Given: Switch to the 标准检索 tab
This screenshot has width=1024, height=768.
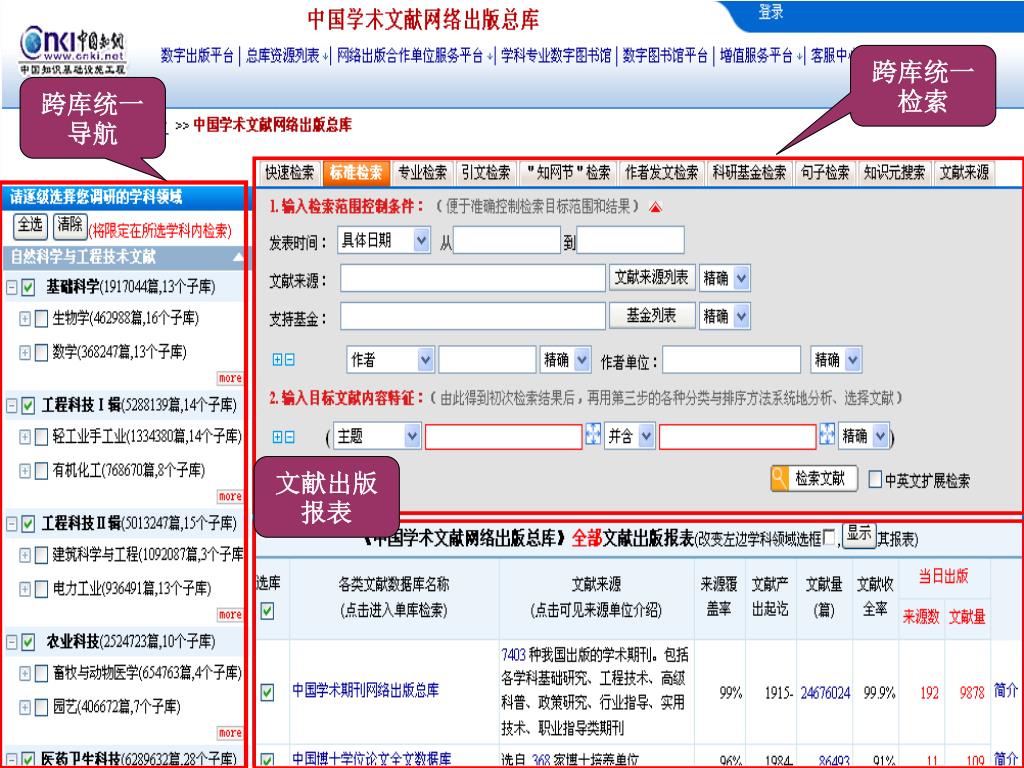Looking at the screenshot, I should point(356,173).
